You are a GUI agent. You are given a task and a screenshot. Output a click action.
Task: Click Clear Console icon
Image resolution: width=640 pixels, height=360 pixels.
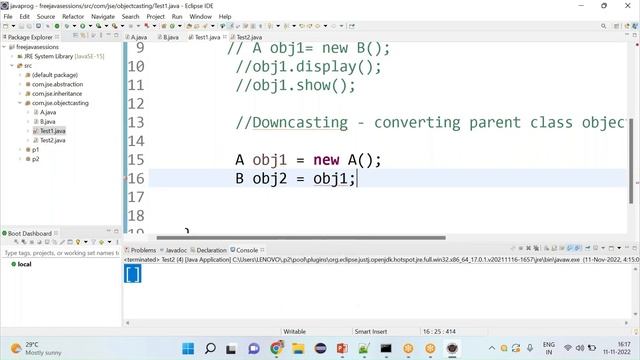[x=547, y=248]
